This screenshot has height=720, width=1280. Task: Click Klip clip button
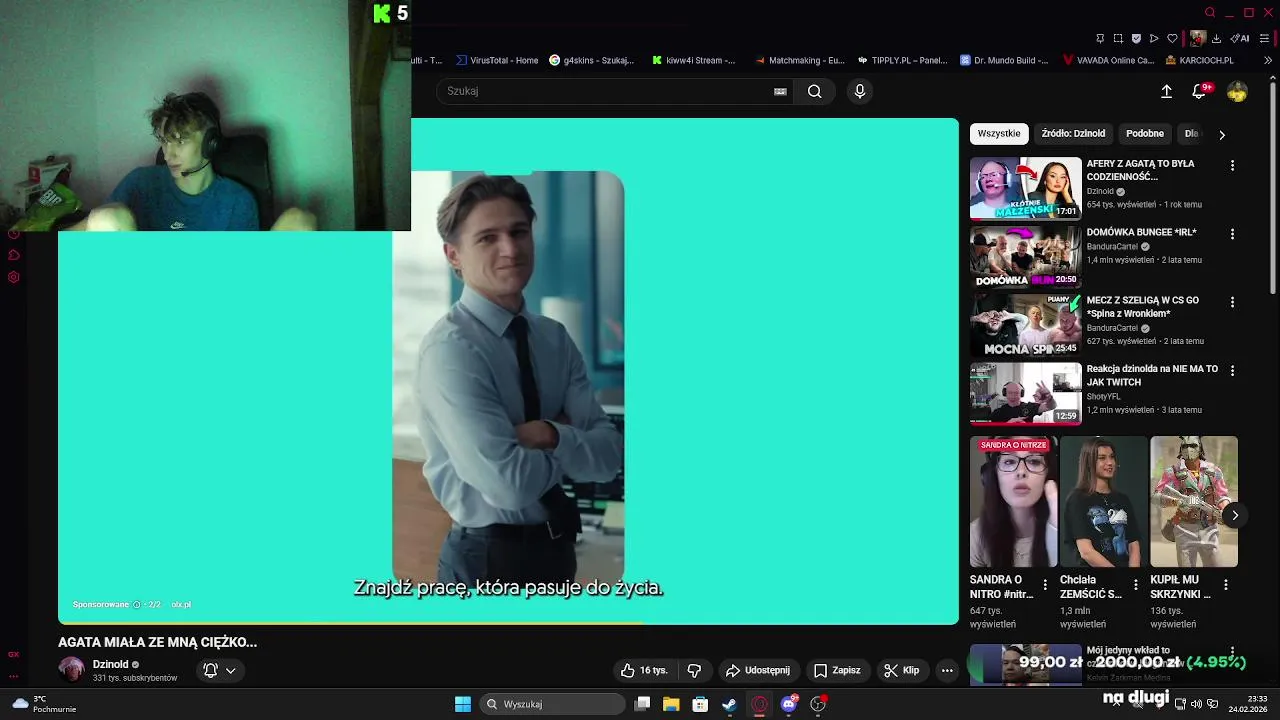[x=902, y=670]
